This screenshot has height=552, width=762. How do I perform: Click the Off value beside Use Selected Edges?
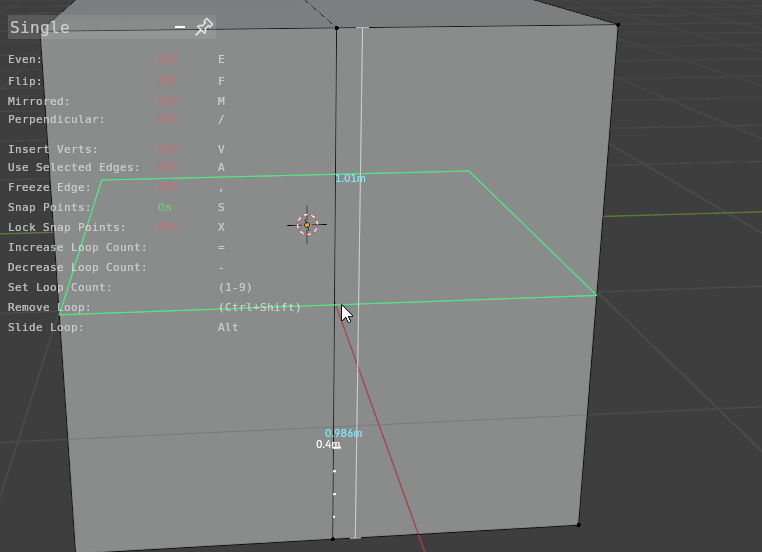(168, 167)
